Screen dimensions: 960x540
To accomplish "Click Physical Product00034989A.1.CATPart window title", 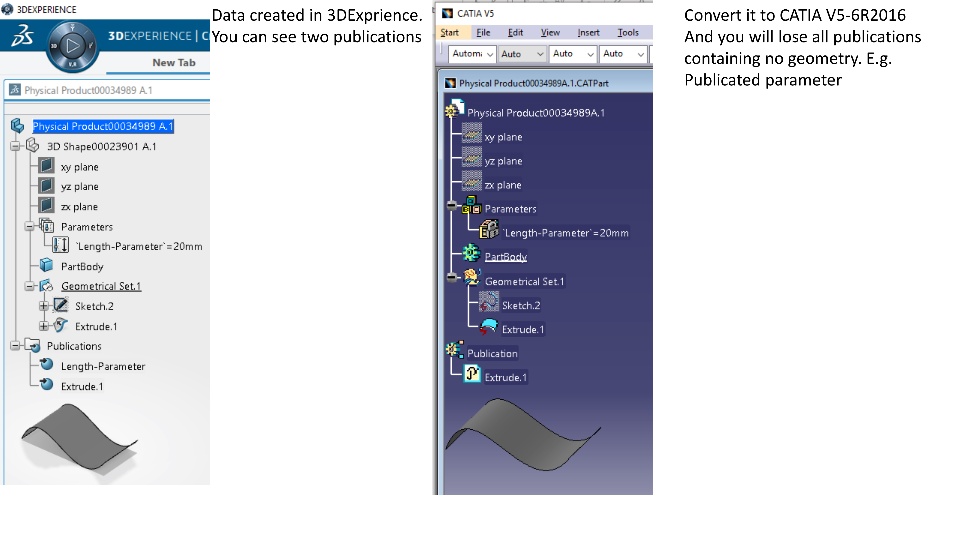I will coord(534,83).
